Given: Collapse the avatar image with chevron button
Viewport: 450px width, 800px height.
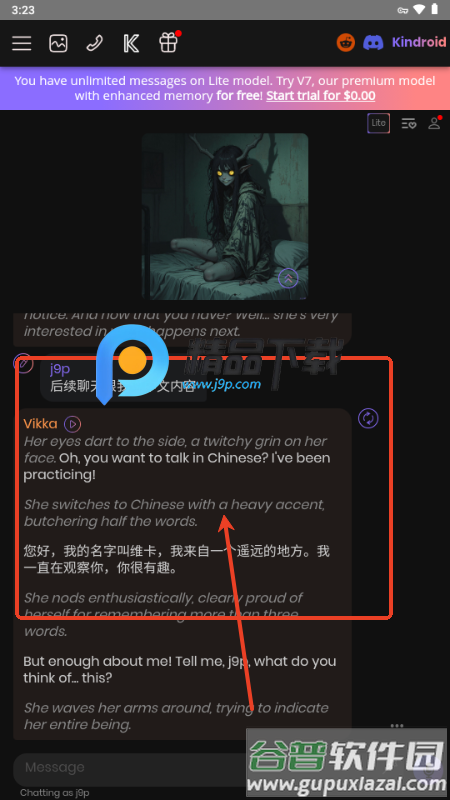Looking at the screenshot, I should [x=288, y=278].
